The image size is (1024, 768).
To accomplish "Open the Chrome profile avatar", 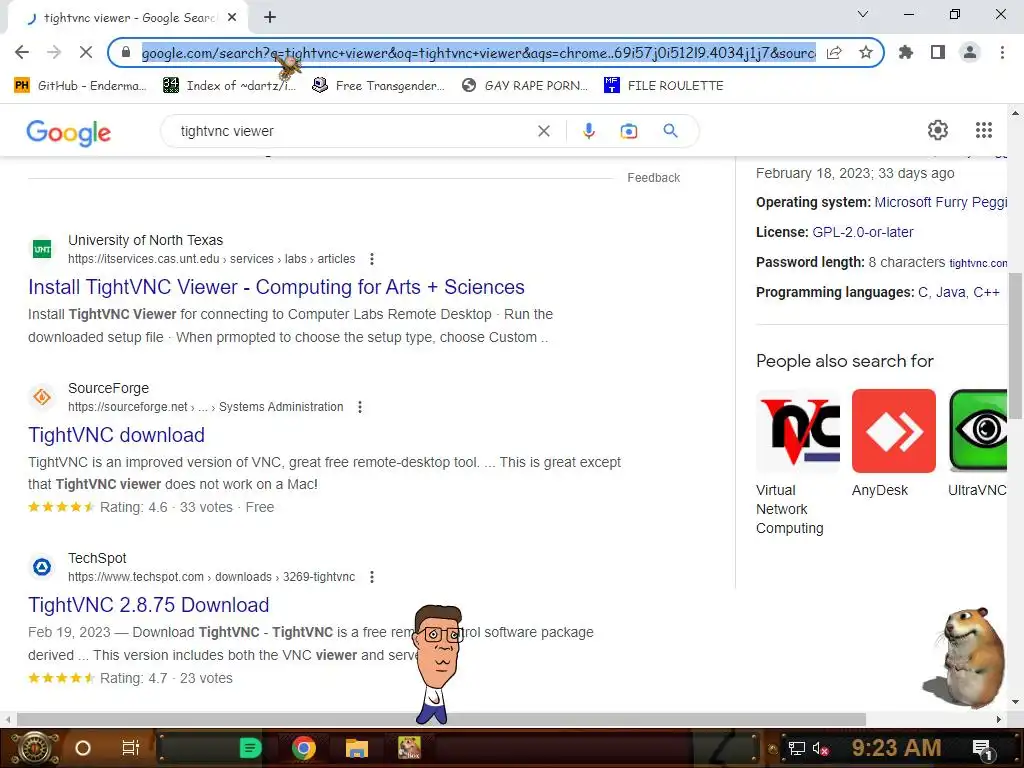I will click(x=970, y=52).
